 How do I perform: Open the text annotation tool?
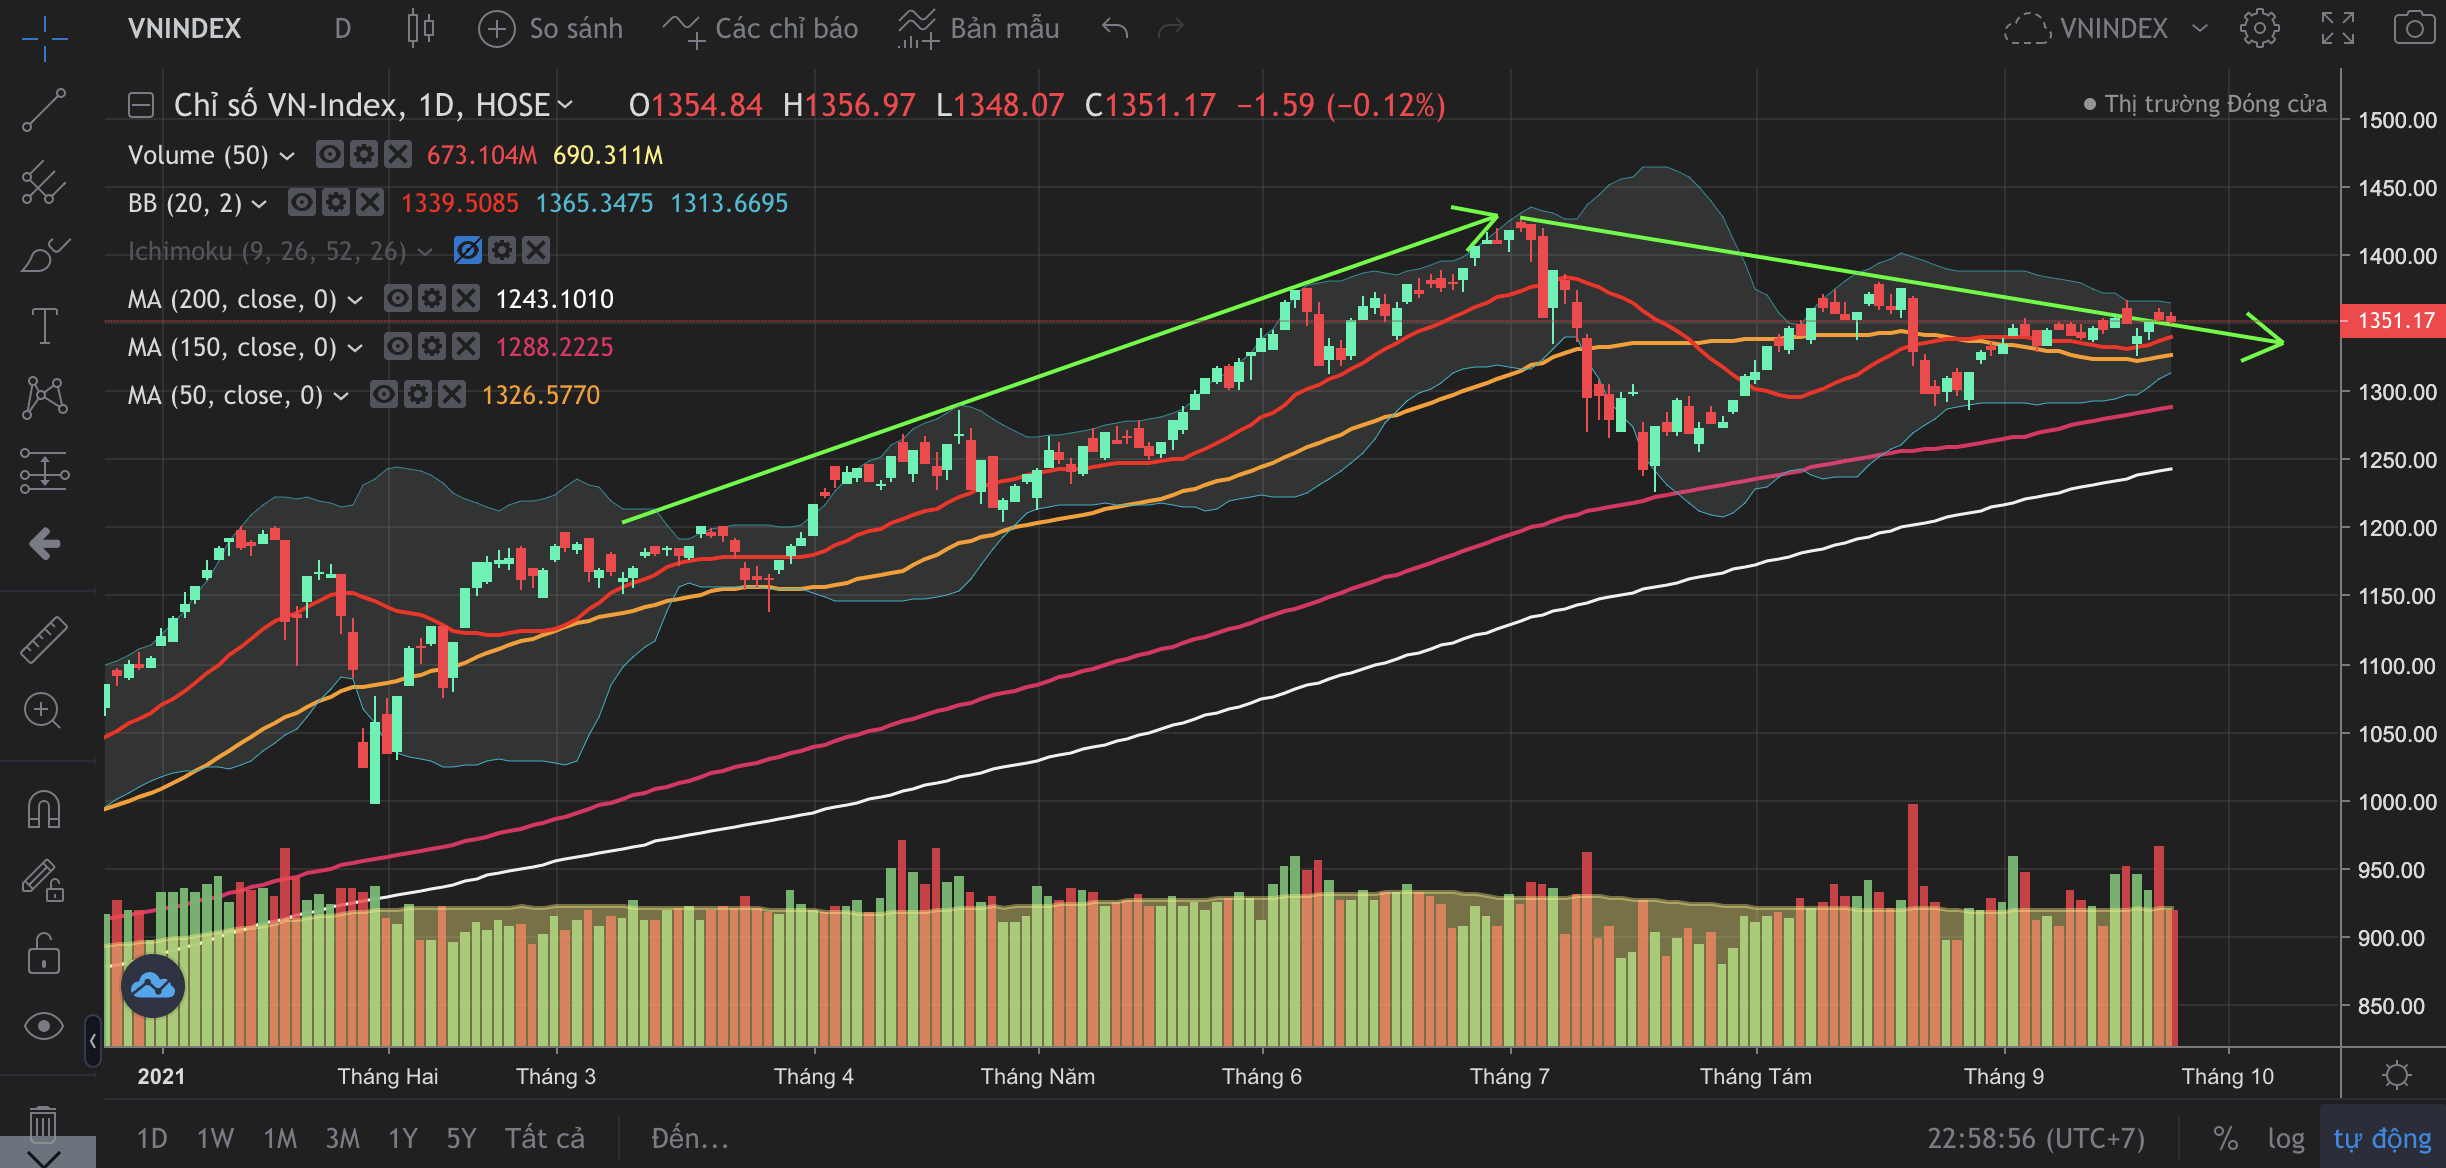point(44,326)
